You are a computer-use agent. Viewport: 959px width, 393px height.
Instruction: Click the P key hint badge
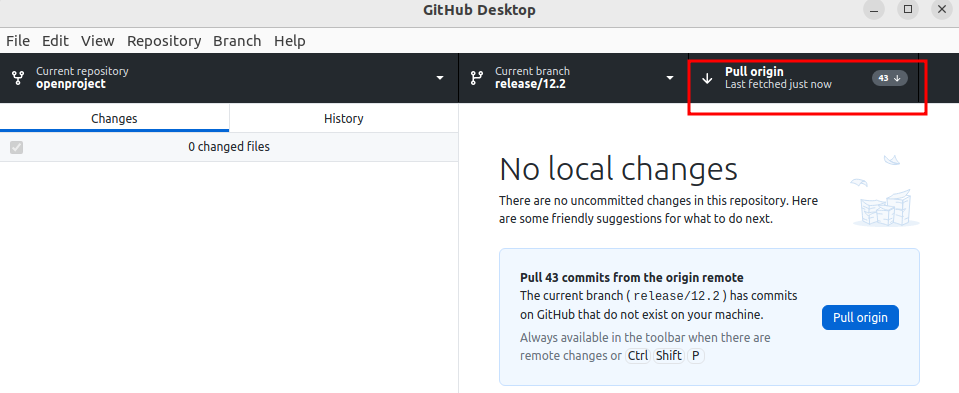tap(696, 356)
